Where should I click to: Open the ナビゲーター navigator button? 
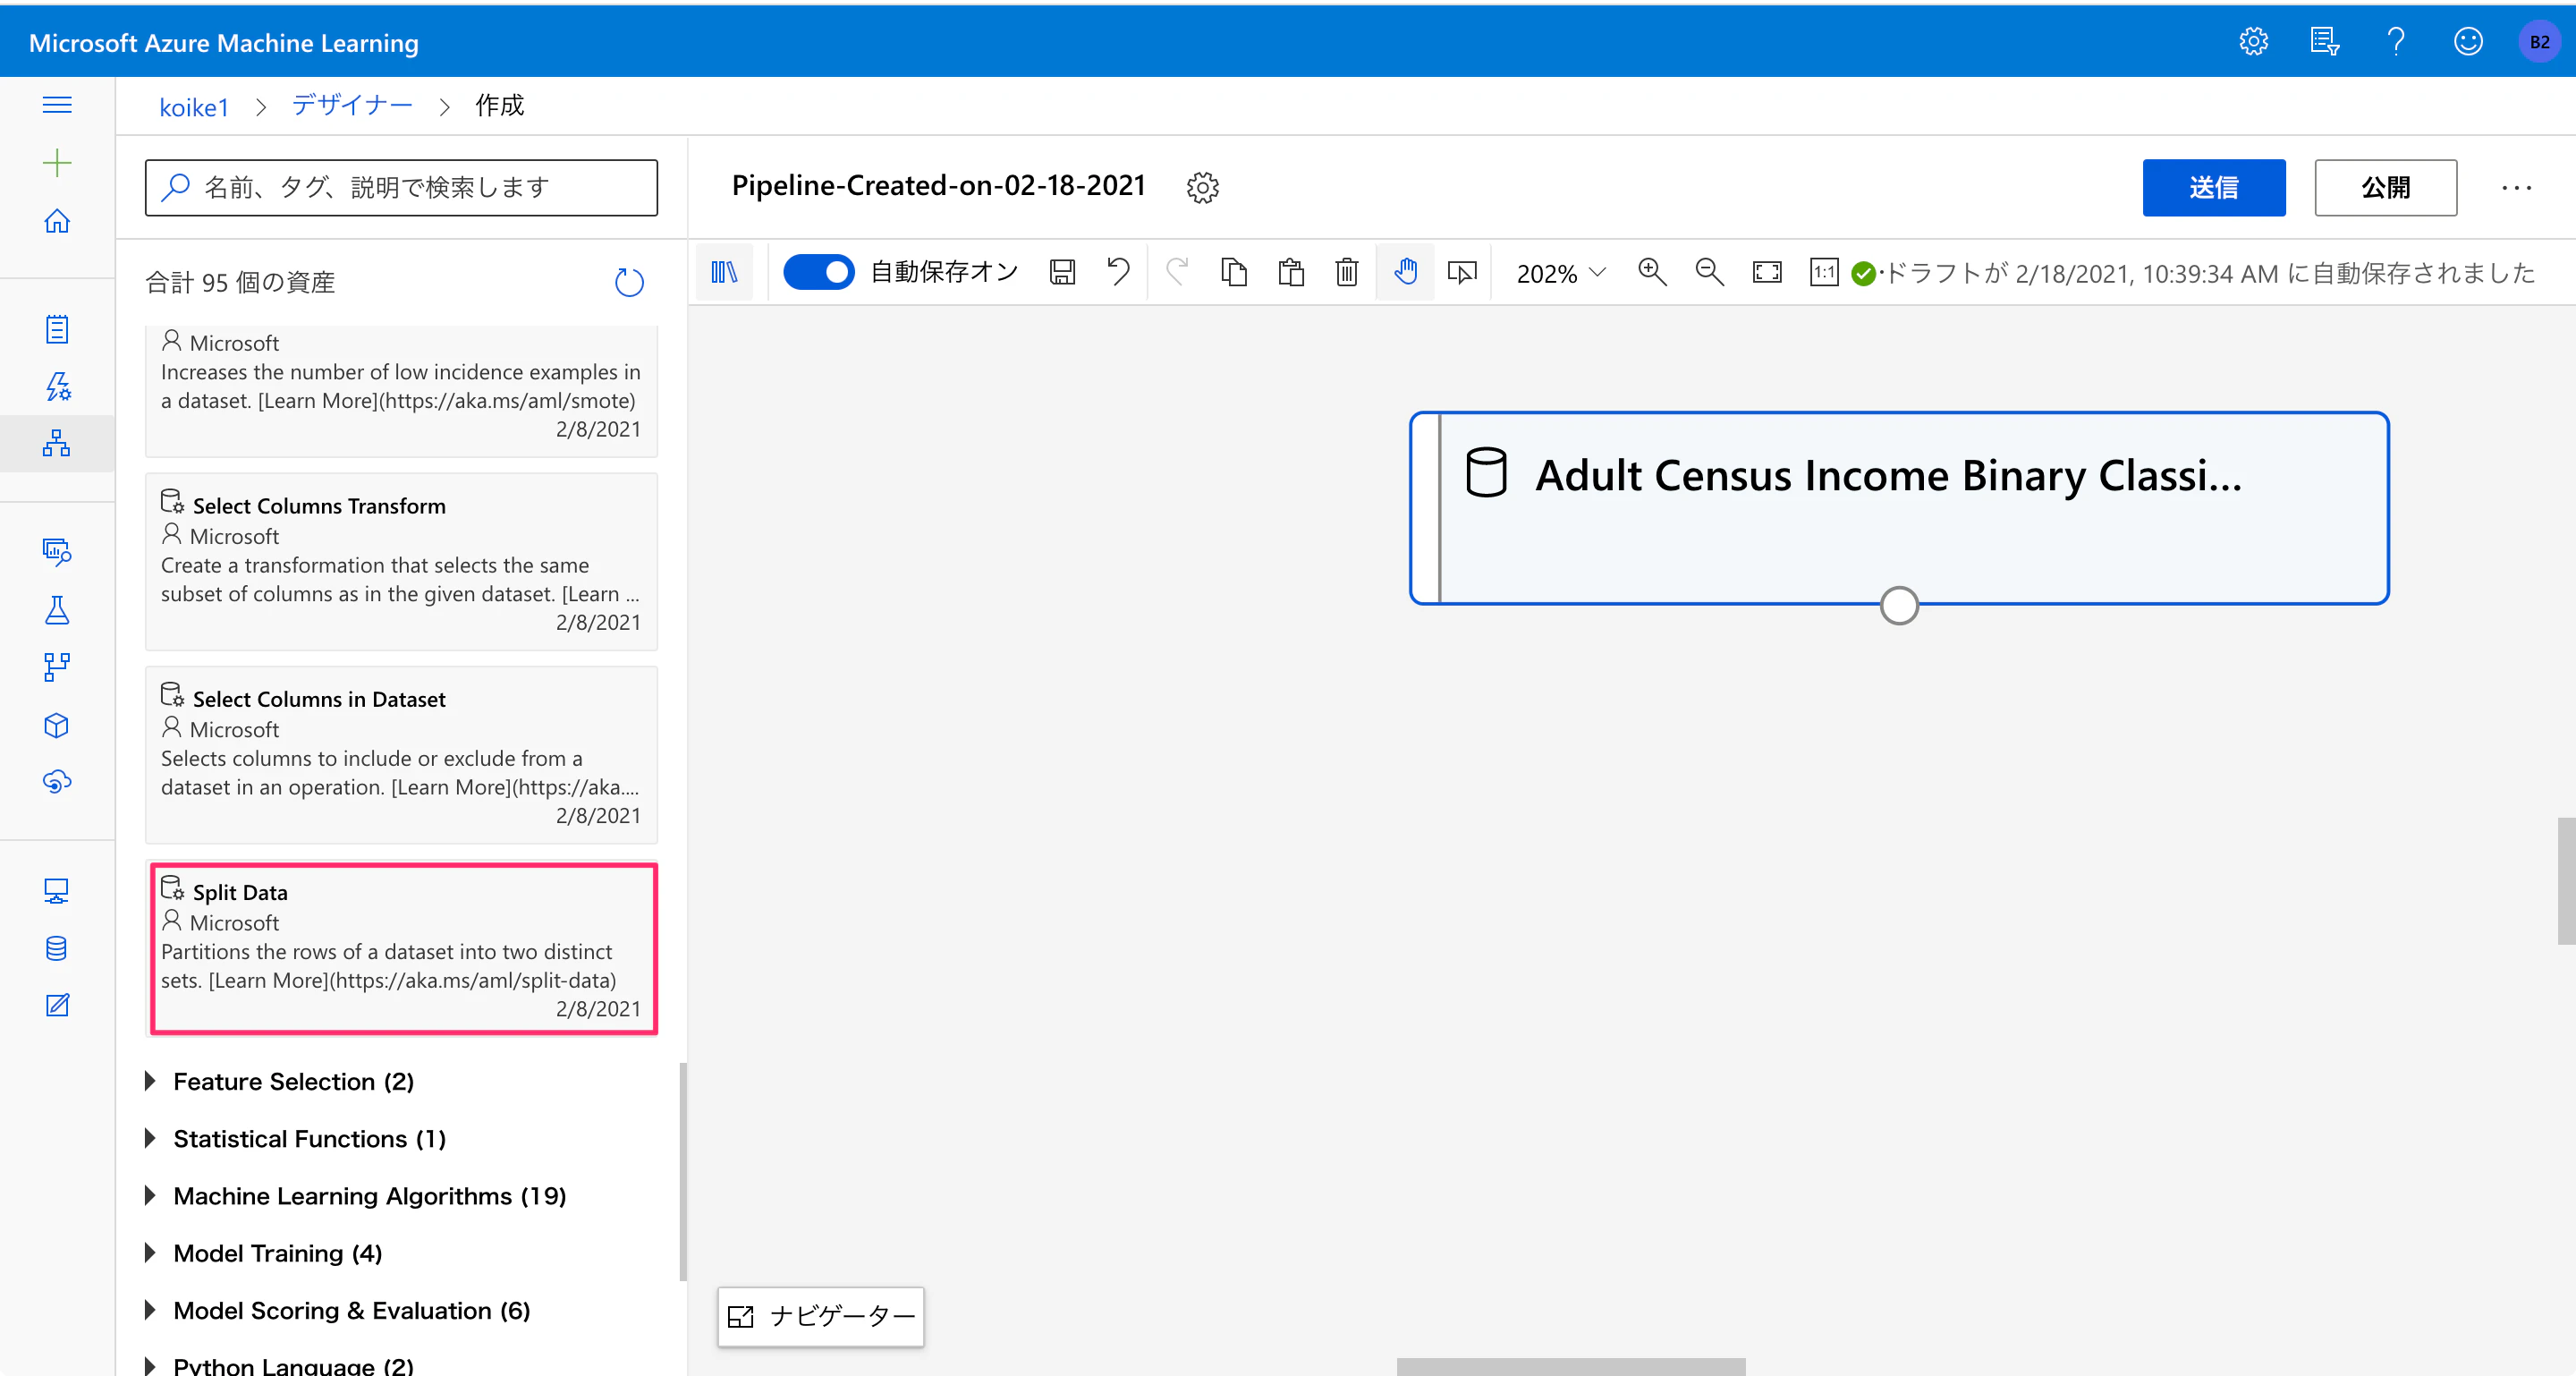821,1316
